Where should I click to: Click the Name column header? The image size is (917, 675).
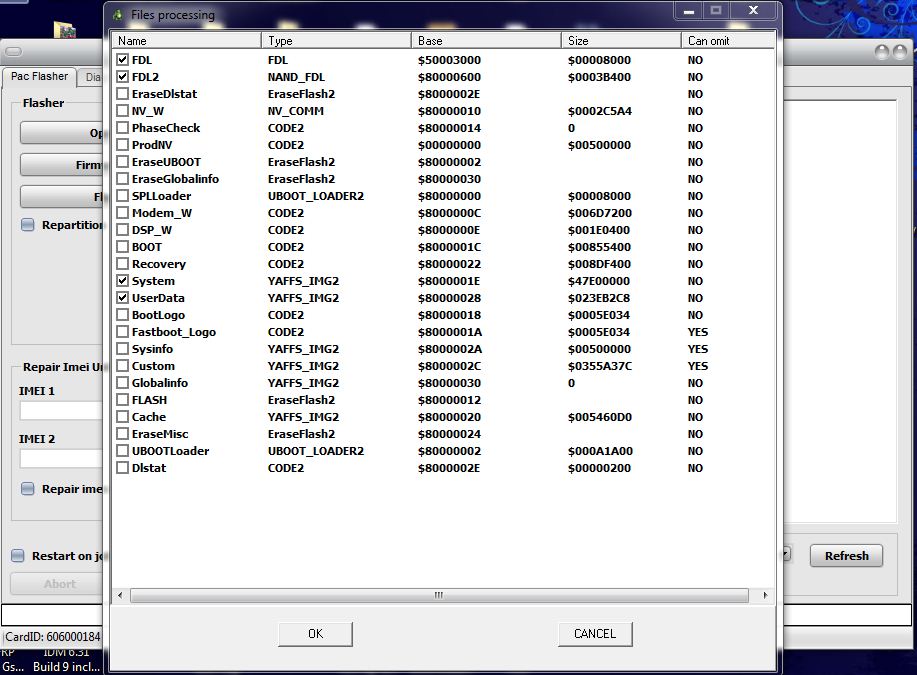point(186,40)
